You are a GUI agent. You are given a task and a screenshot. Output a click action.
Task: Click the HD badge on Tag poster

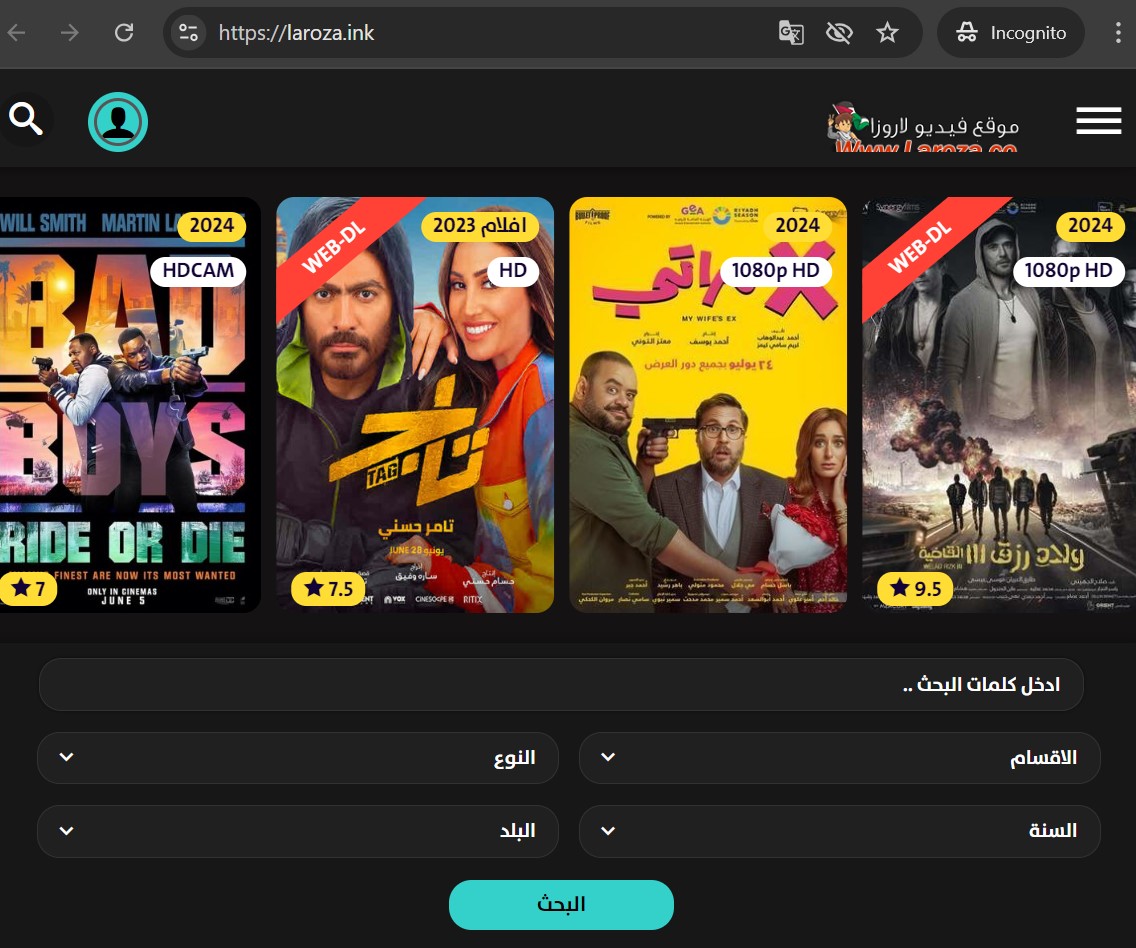(x=513, y=271)
